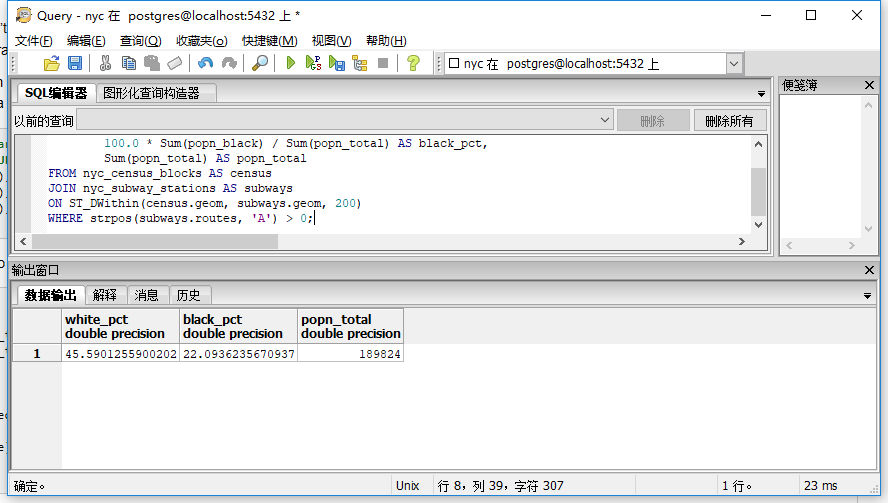Expand SQL editor tab list arrow
Image resolution: width=888 pixels, height=503 pixels.
tap(761, 94)
